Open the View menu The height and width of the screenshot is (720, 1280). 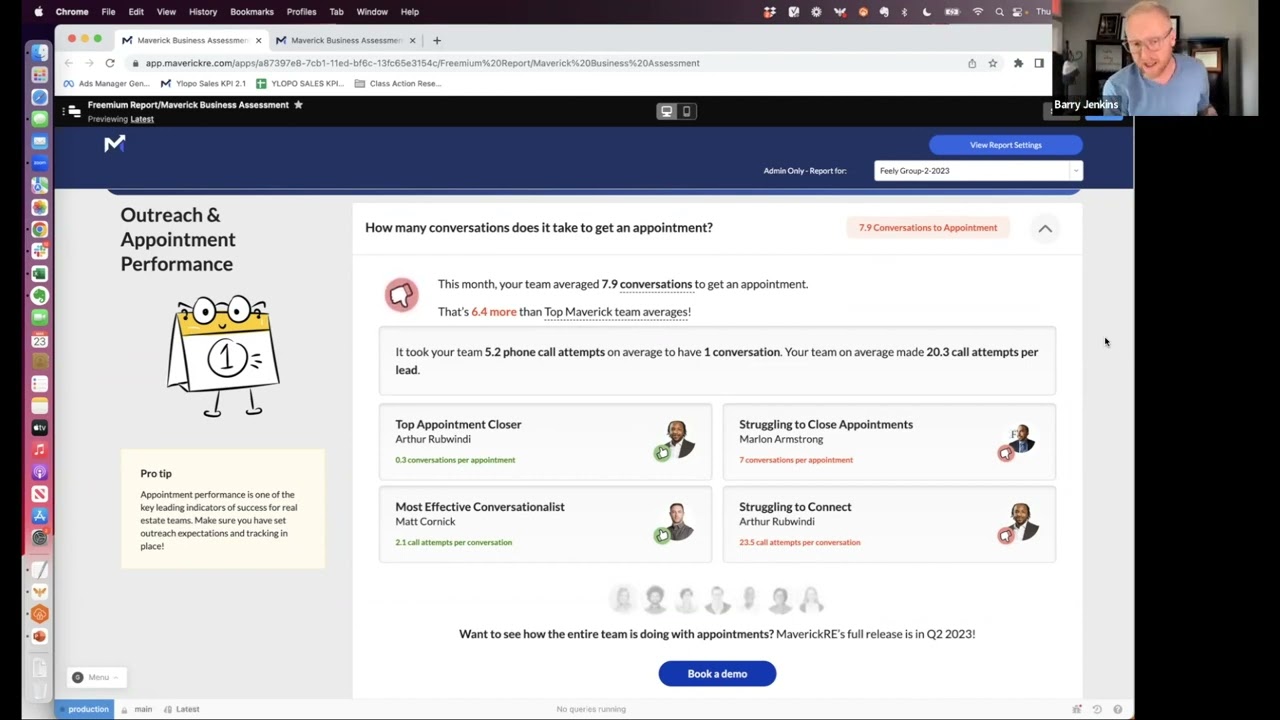coord(166,11)
